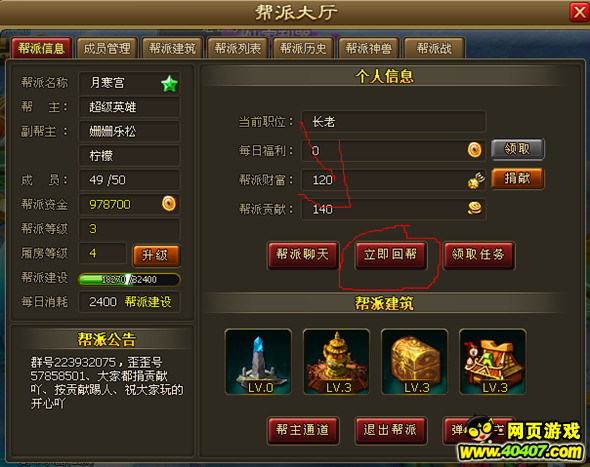590x467 pixels.
Task: Select the golden incense burner building
Action: click(x=336, y=362)
